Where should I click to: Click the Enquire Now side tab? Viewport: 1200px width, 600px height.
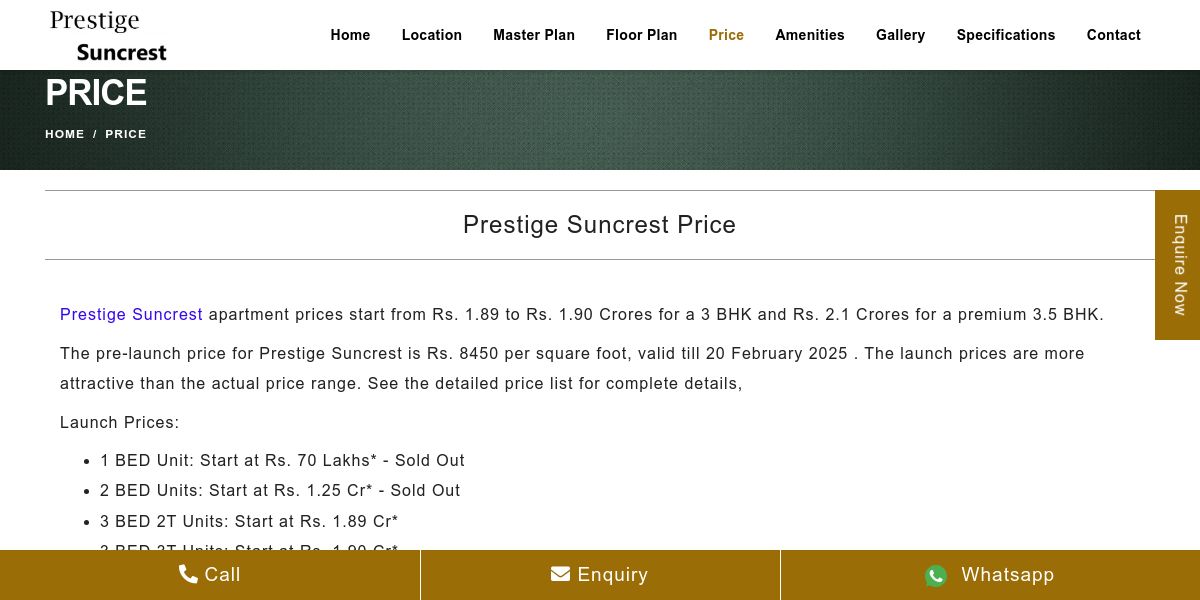click(x=1178, y=265)
